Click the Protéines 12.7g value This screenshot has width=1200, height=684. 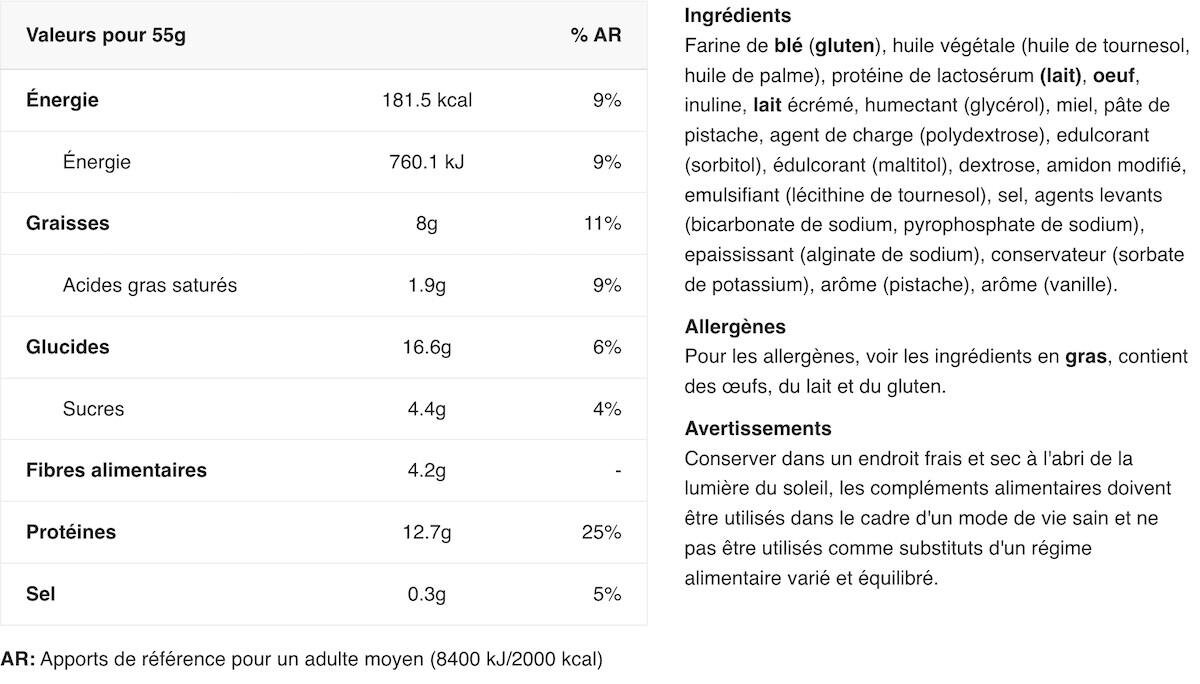427,532
